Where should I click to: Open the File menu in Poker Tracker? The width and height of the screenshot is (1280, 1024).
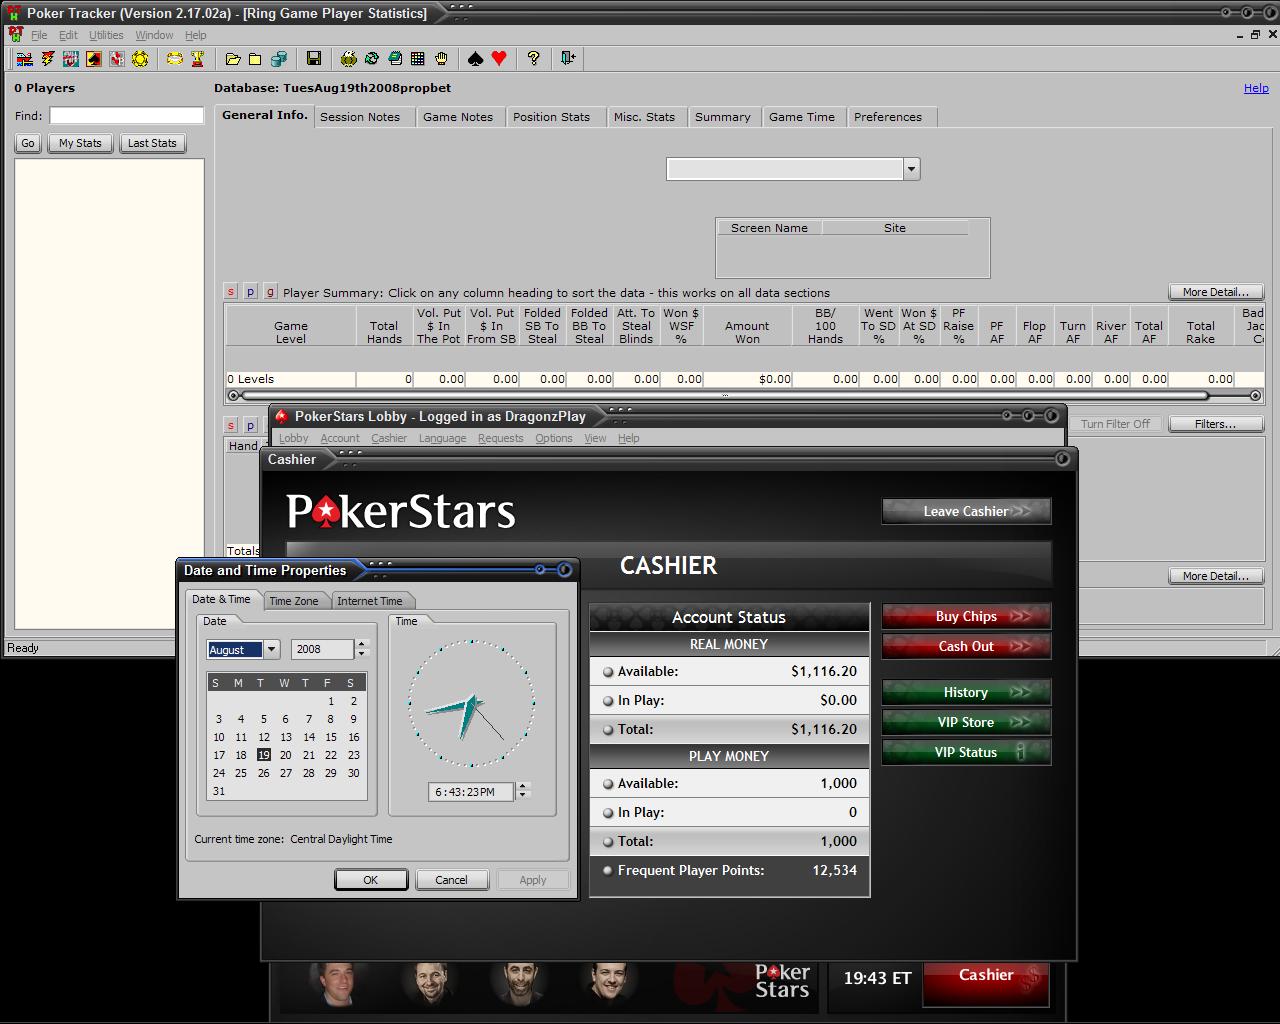[39, 35]
